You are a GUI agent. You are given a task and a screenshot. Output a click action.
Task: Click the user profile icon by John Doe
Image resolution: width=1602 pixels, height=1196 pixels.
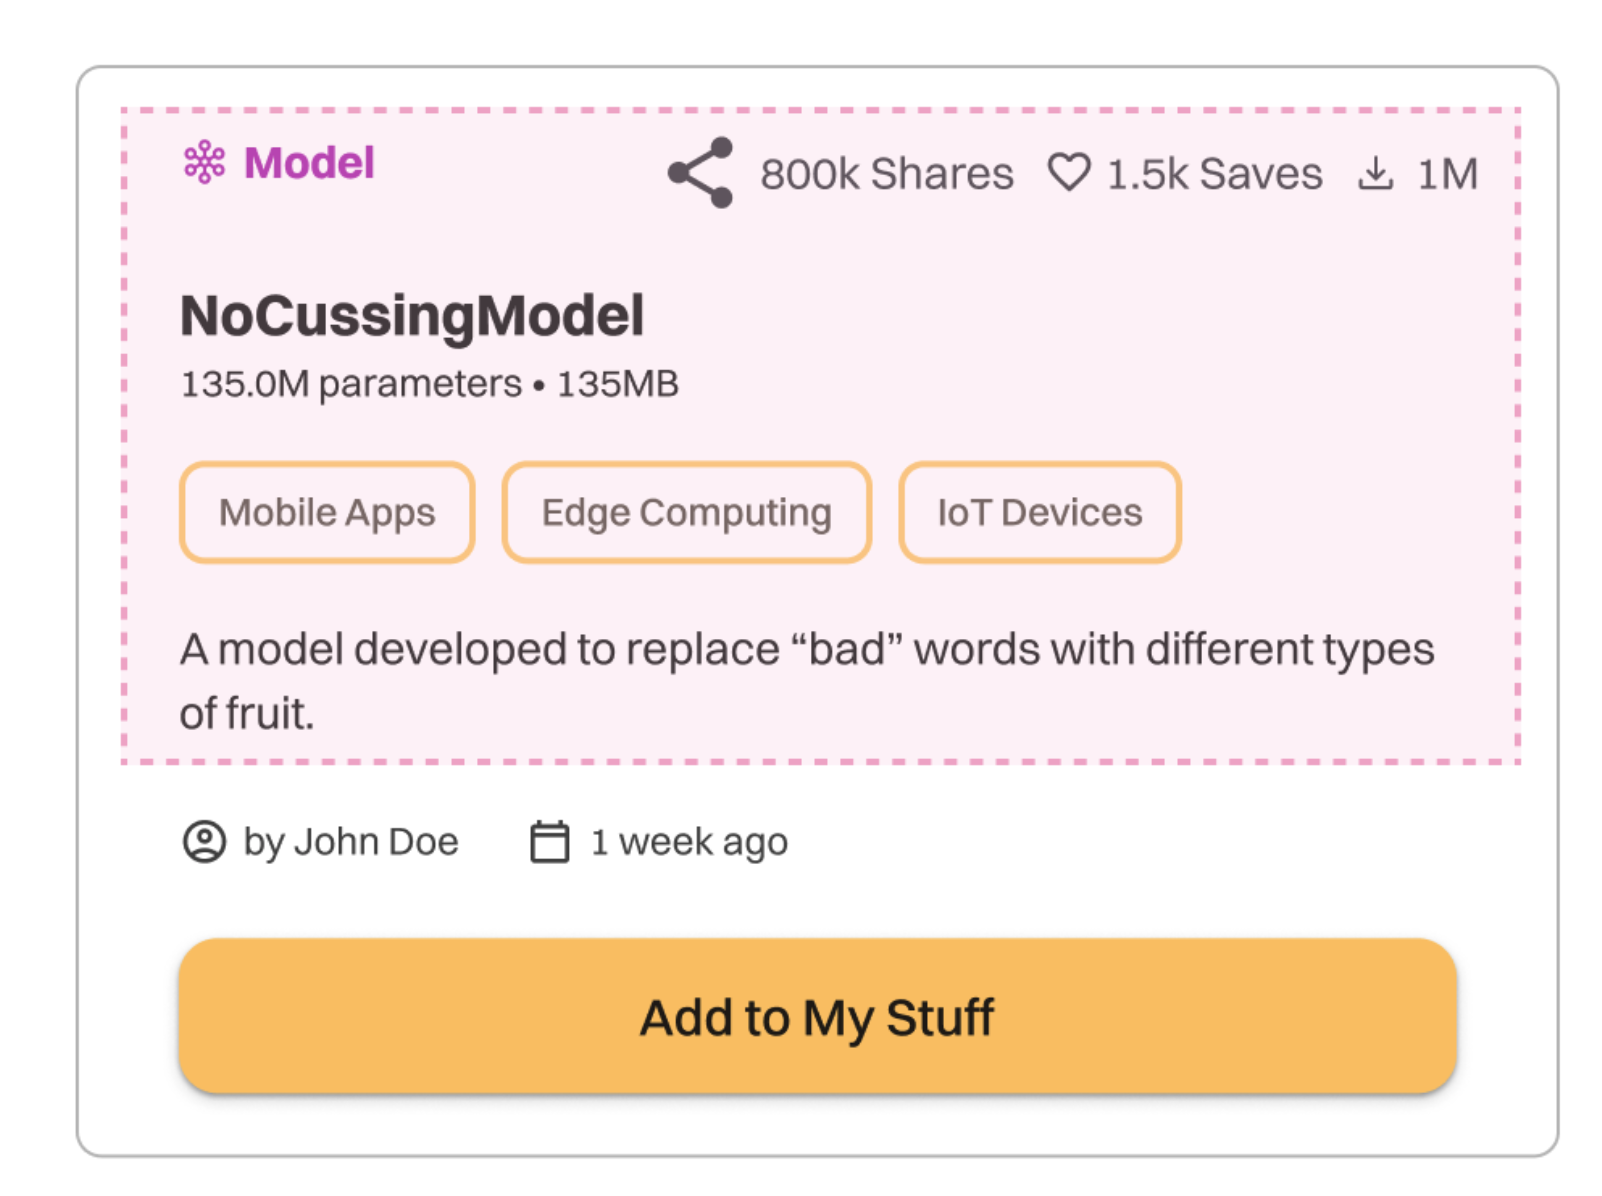(205, 843)
